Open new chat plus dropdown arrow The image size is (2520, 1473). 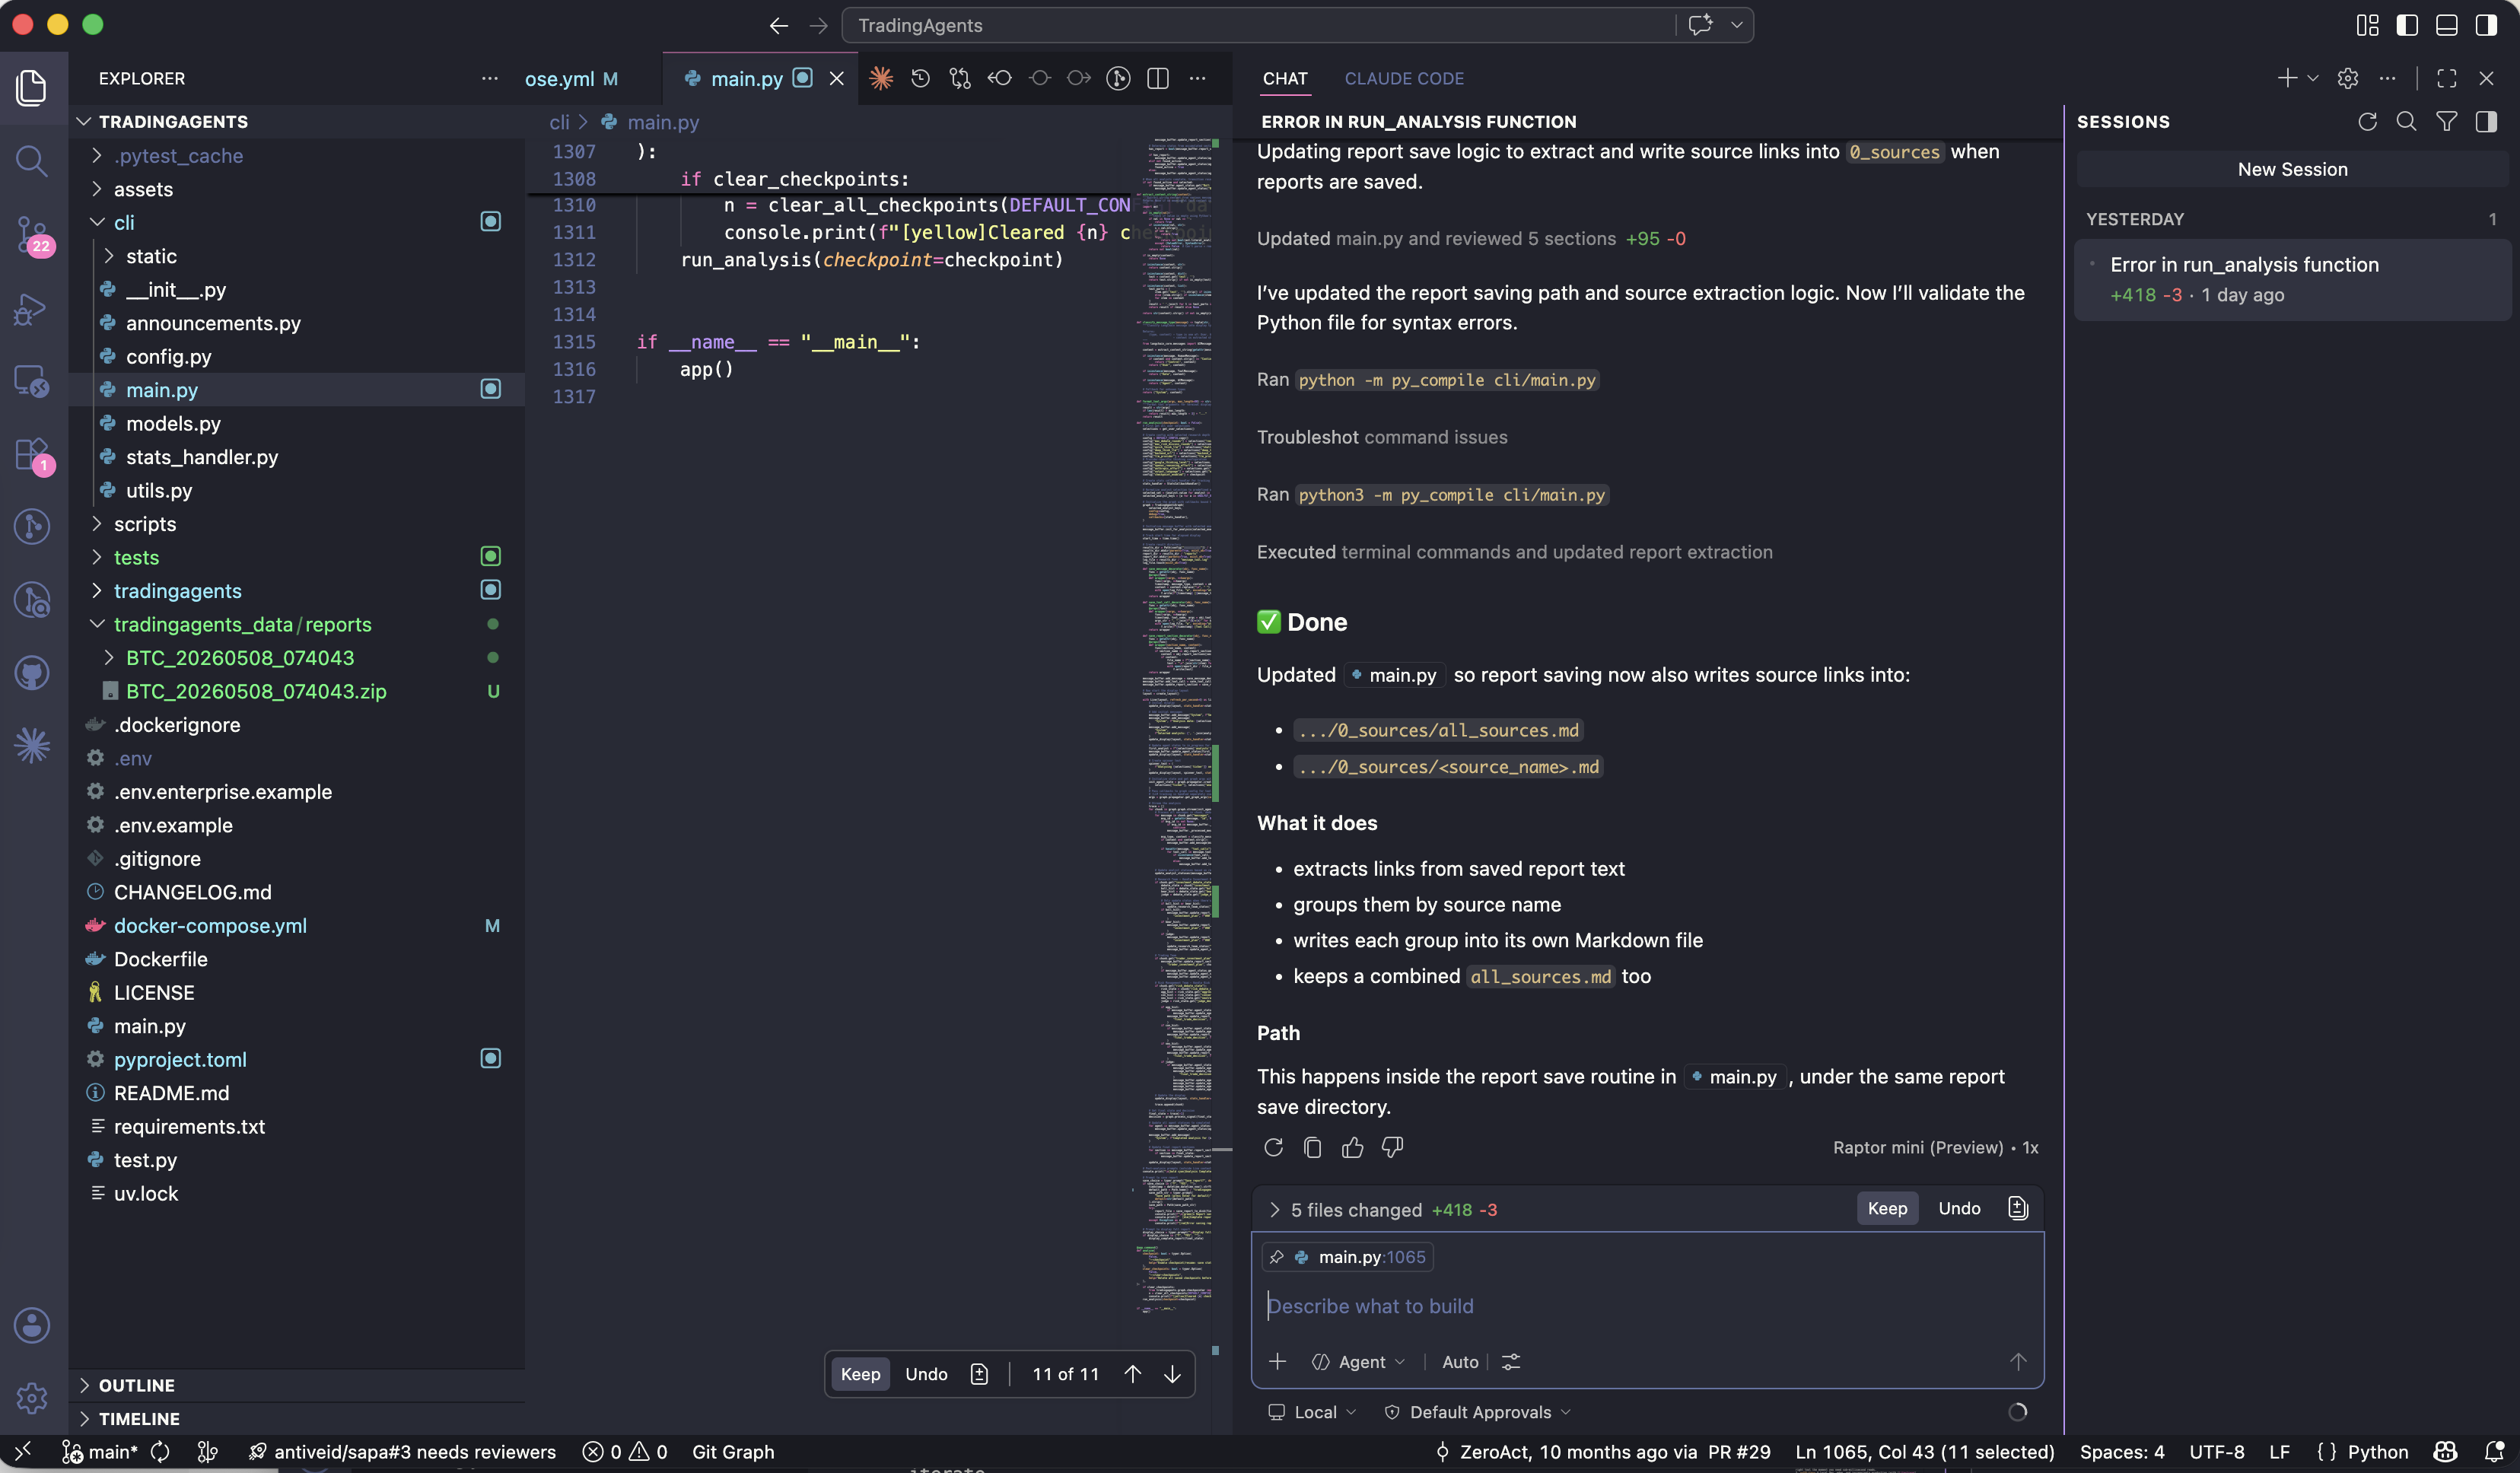coord(2312,78)
